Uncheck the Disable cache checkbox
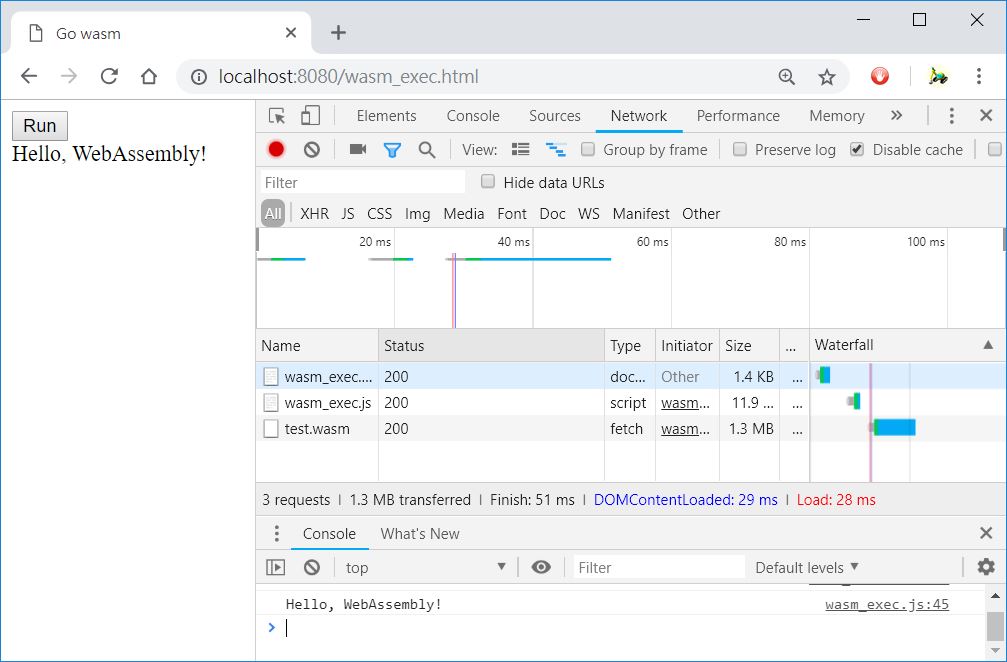 coord(857,150)
